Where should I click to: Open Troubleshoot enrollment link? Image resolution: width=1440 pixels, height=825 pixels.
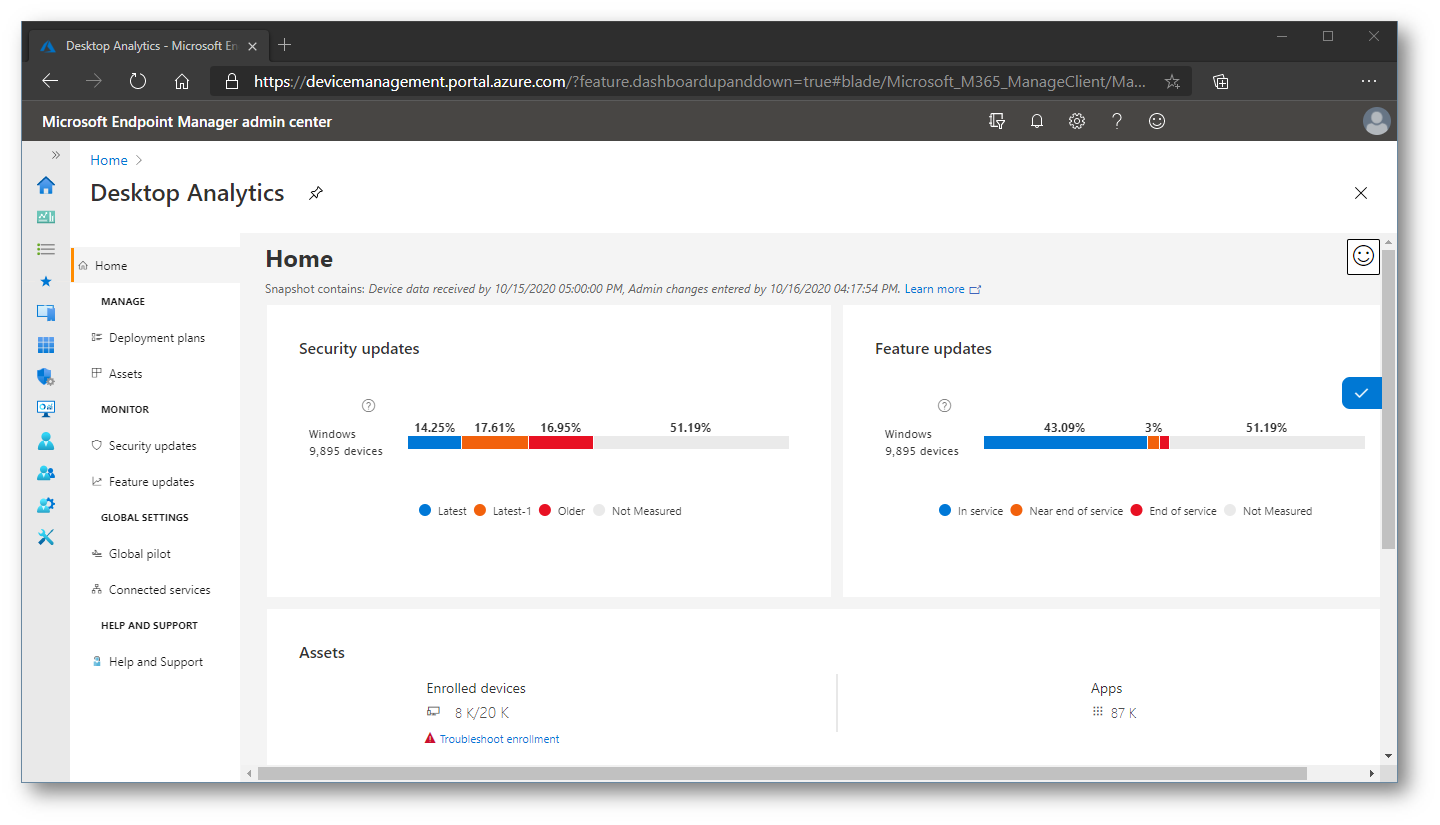499,739
